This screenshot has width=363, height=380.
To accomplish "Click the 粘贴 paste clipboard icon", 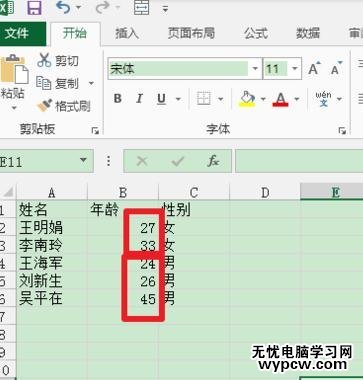I will pyautogui.click(x=14, y=69).
